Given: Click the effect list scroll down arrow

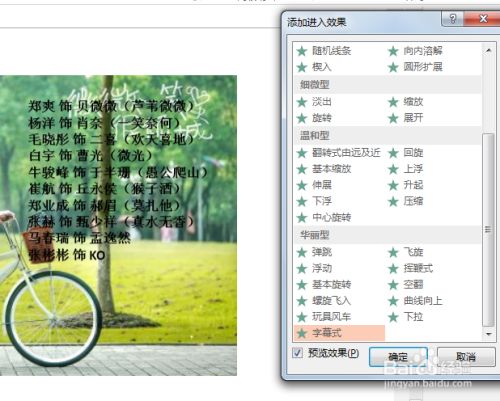Looking at the screenshot, I should click(489, 334).
